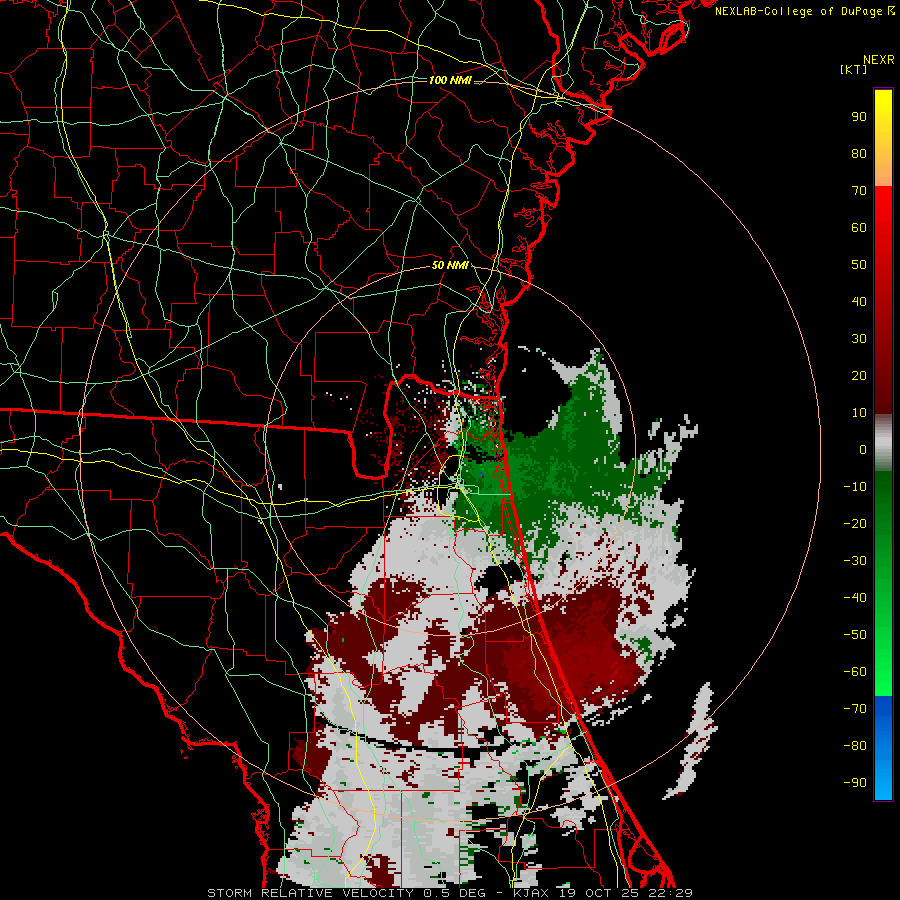The width and height of the screenshot is (900, 900).
Task: Click the 0.5 DEG elevation text
Action: [454, 893]
